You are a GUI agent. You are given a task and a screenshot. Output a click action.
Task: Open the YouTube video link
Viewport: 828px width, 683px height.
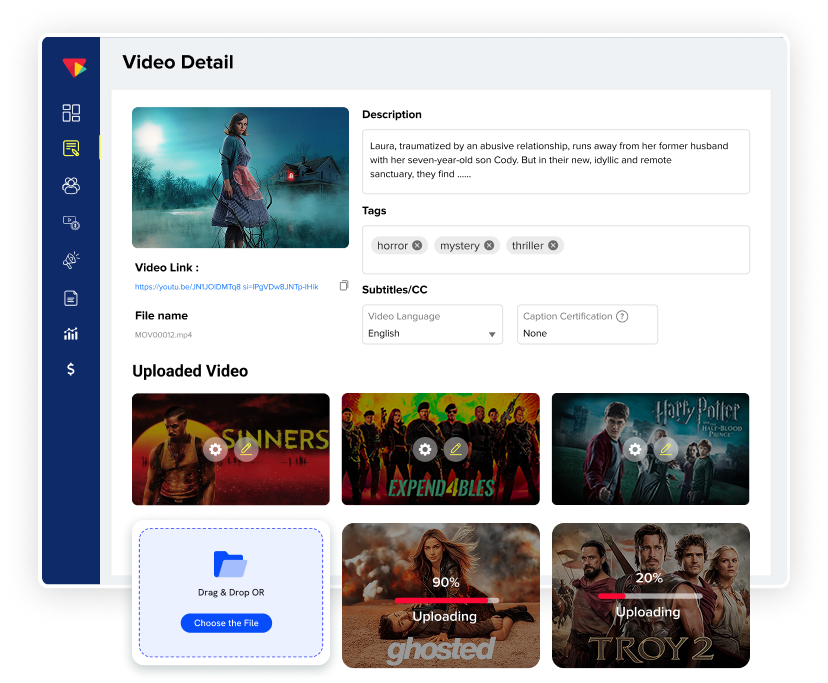[226, 287]
